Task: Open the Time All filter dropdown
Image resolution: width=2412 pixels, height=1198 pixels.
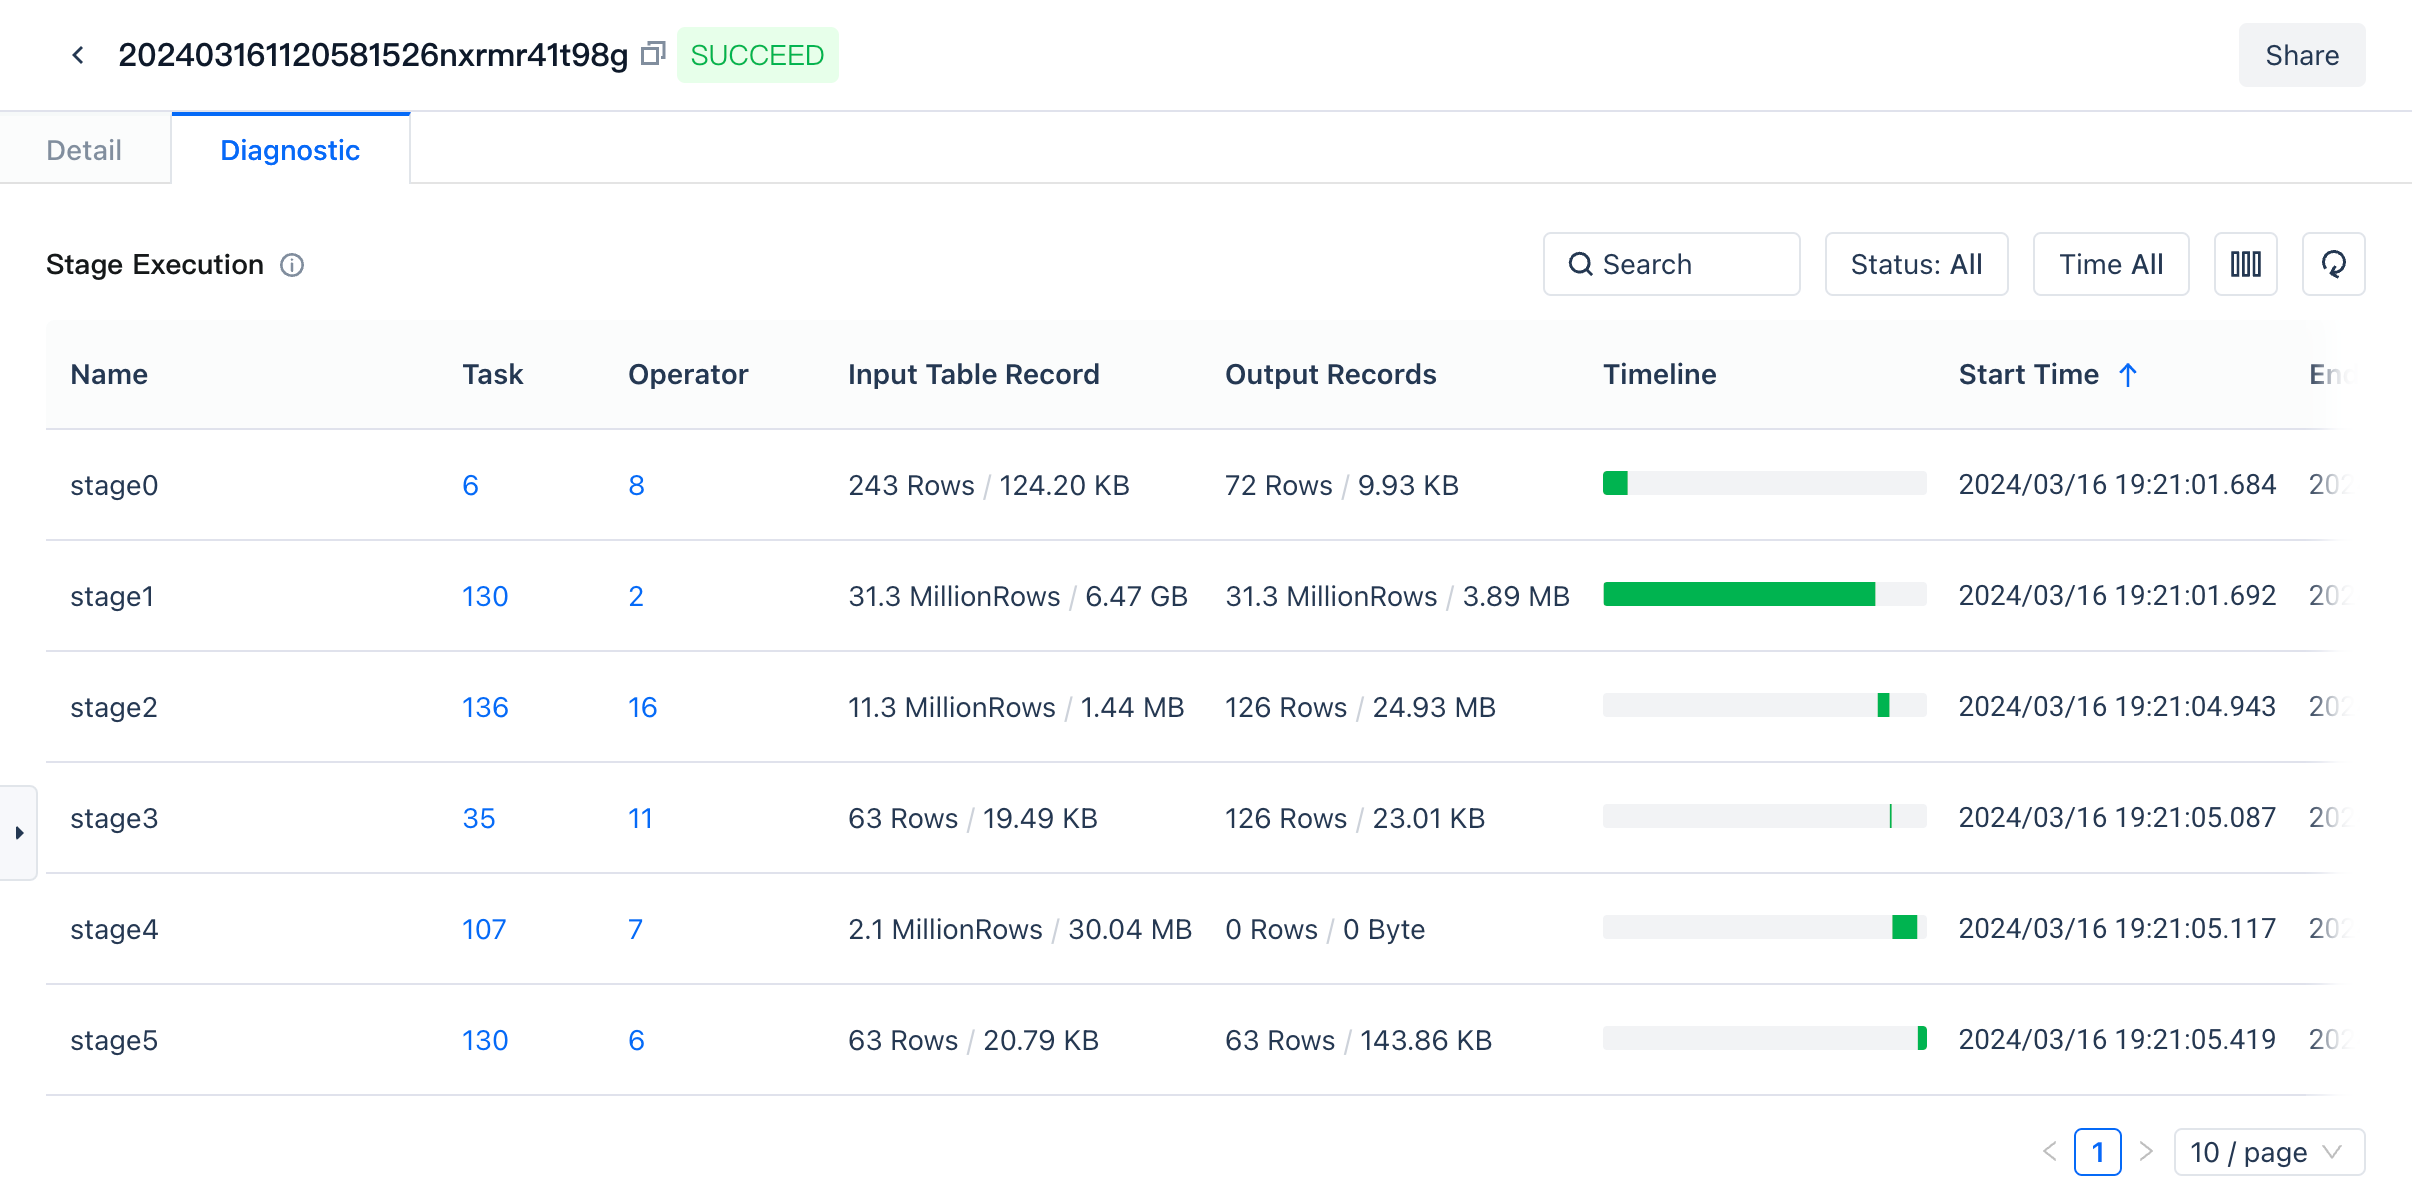Action: click(2110, 264)
